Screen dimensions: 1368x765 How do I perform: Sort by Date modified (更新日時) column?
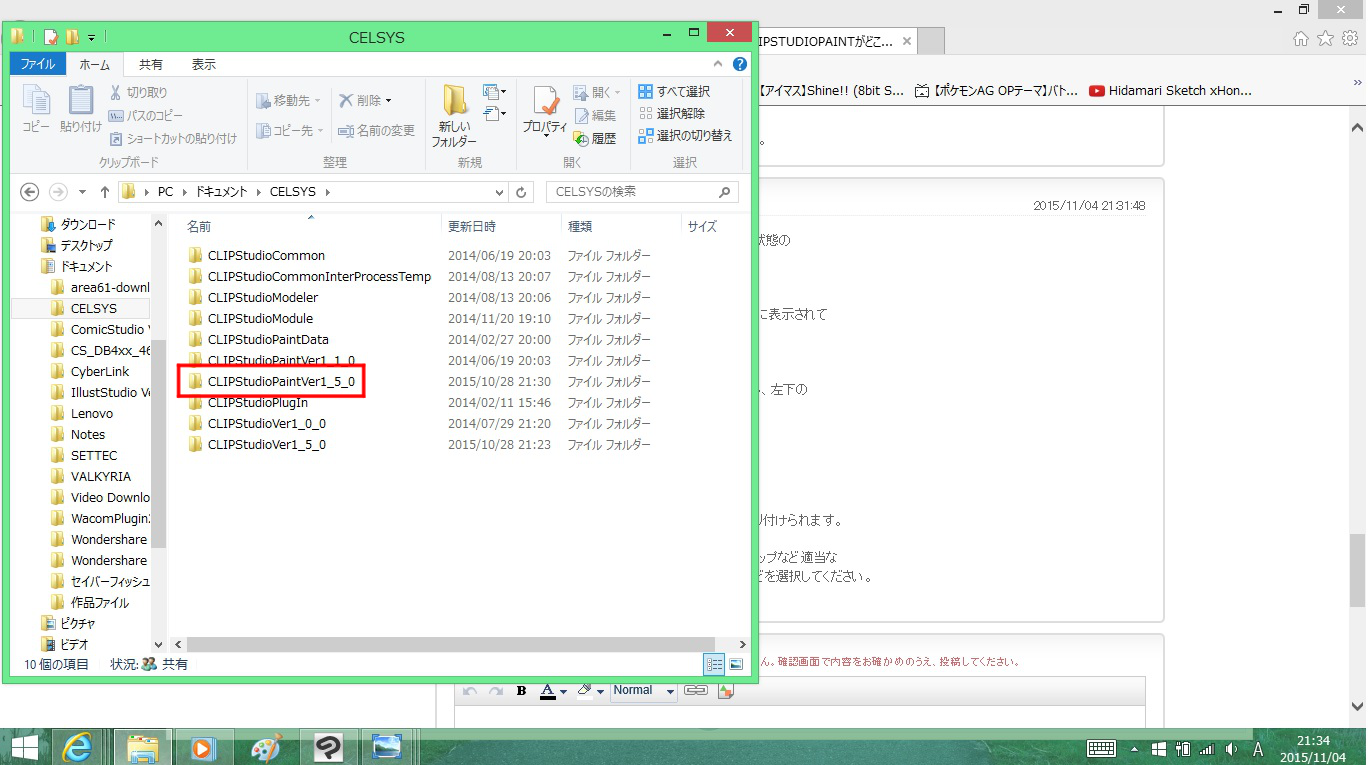tap(471, 227)
